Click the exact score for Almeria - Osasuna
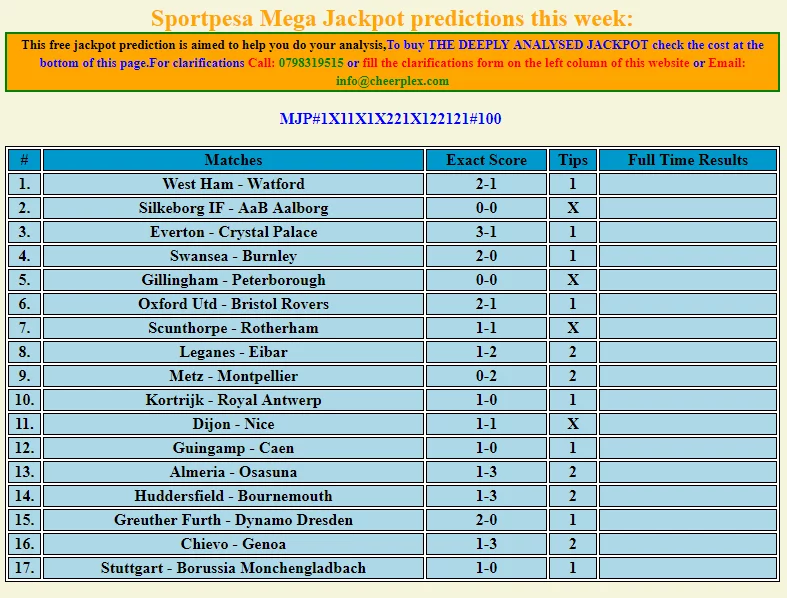The image size is (787, 598). [x=486, y=472]
